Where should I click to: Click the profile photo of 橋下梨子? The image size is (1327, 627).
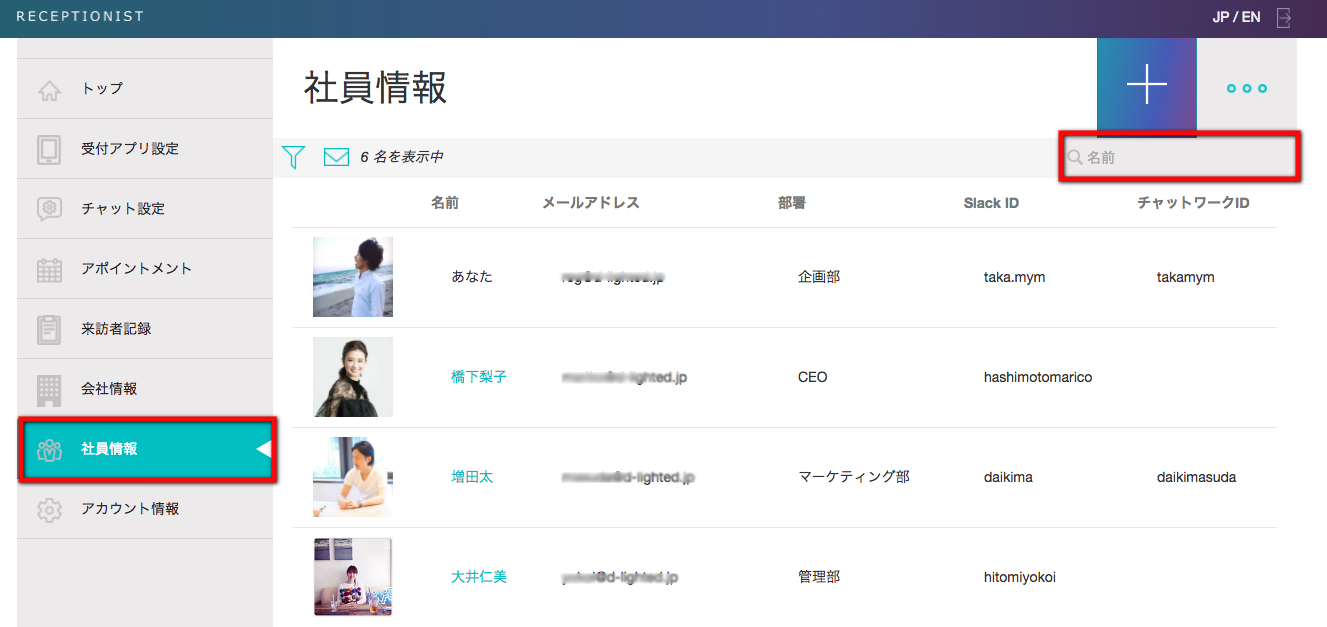click(352, 377)
